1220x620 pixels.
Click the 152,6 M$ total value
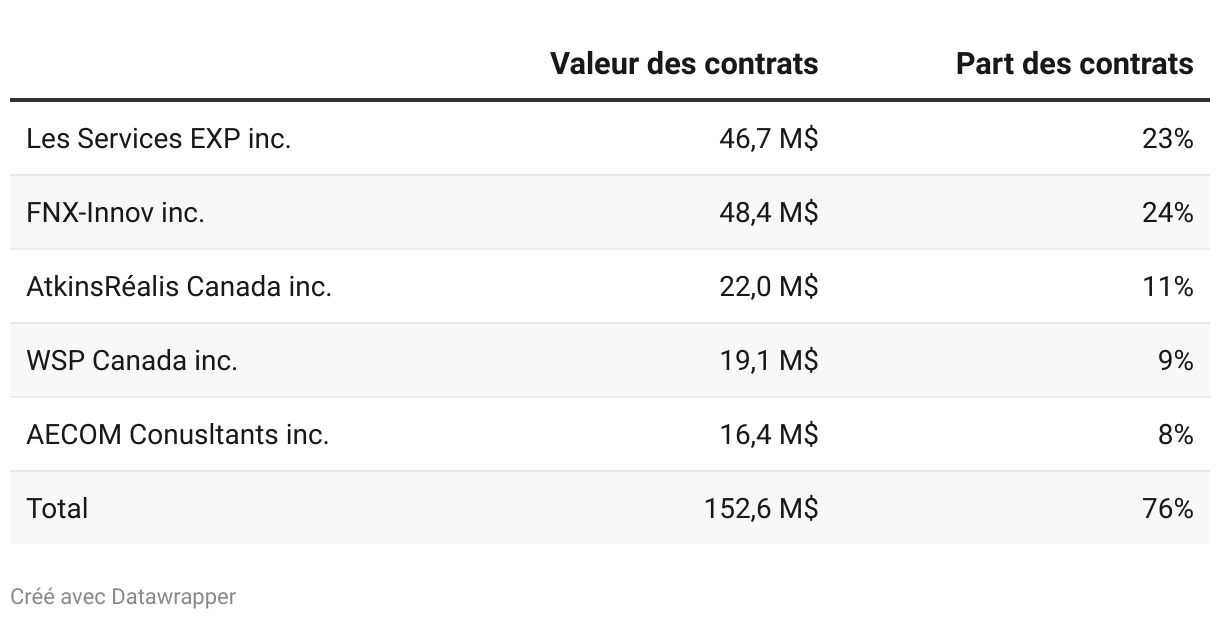tap(761, 508)
